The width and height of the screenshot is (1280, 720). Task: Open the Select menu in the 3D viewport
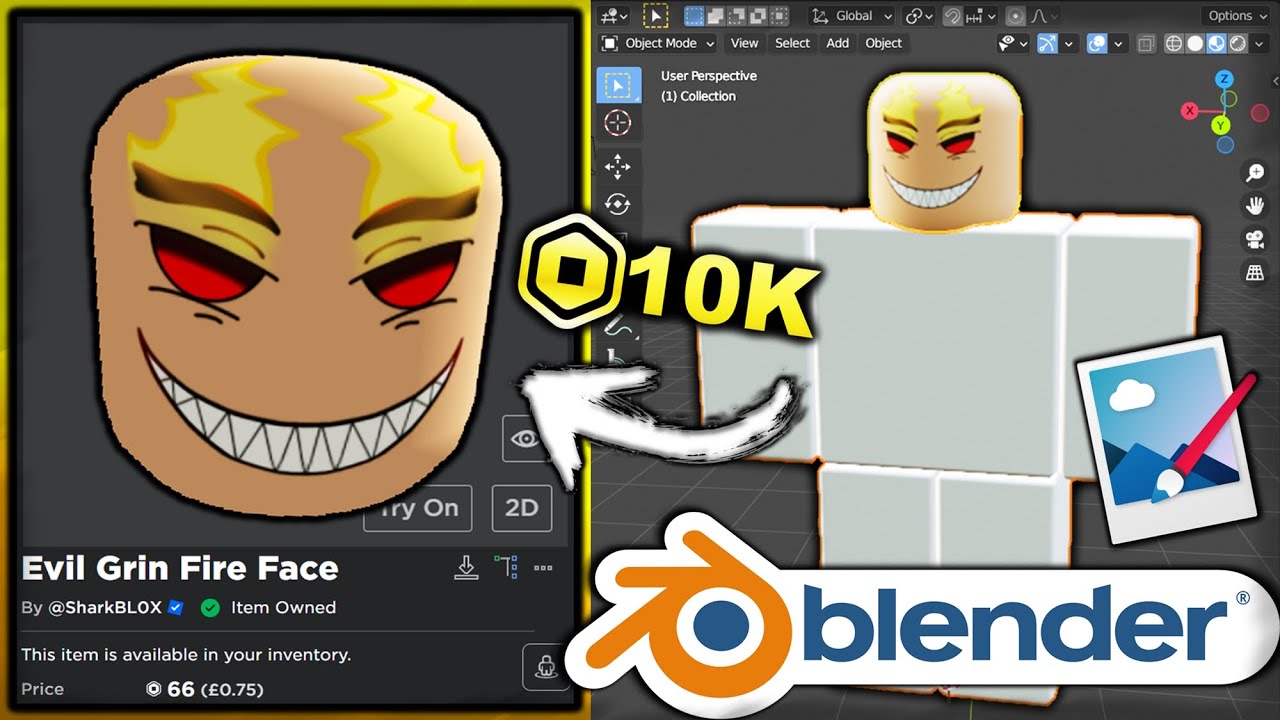[792, 43]
